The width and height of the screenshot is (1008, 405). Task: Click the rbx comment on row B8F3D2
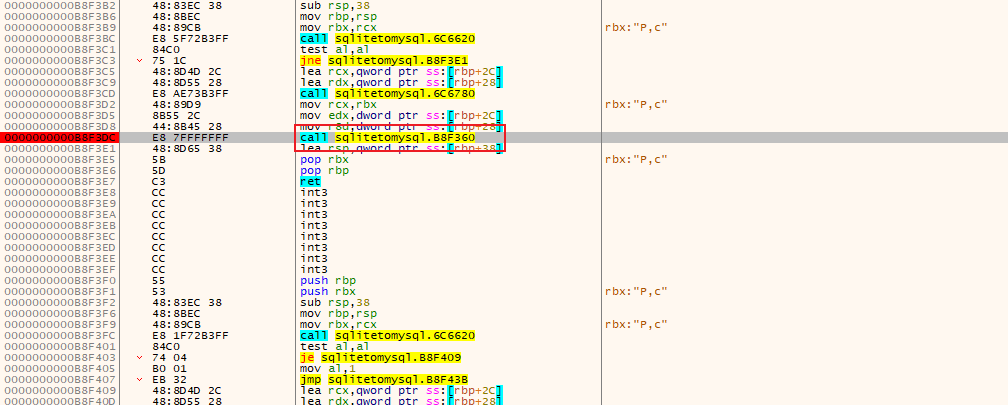coord(636,104)
